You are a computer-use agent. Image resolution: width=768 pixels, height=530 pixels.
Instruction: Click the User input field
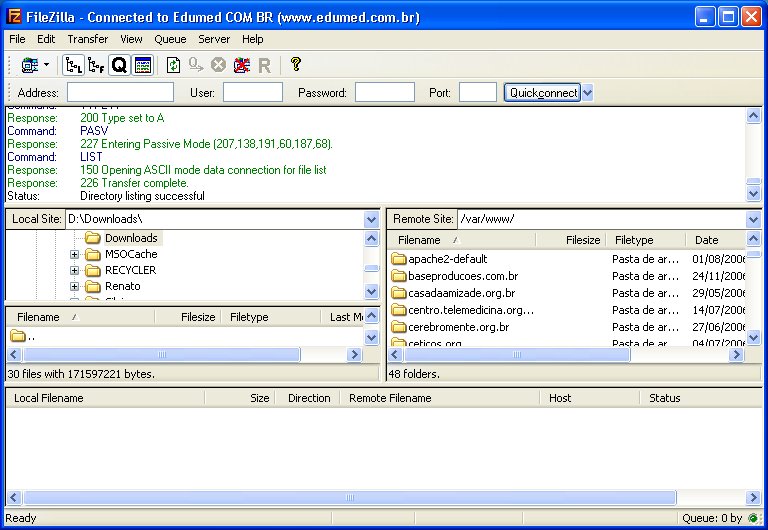[253, 92]
